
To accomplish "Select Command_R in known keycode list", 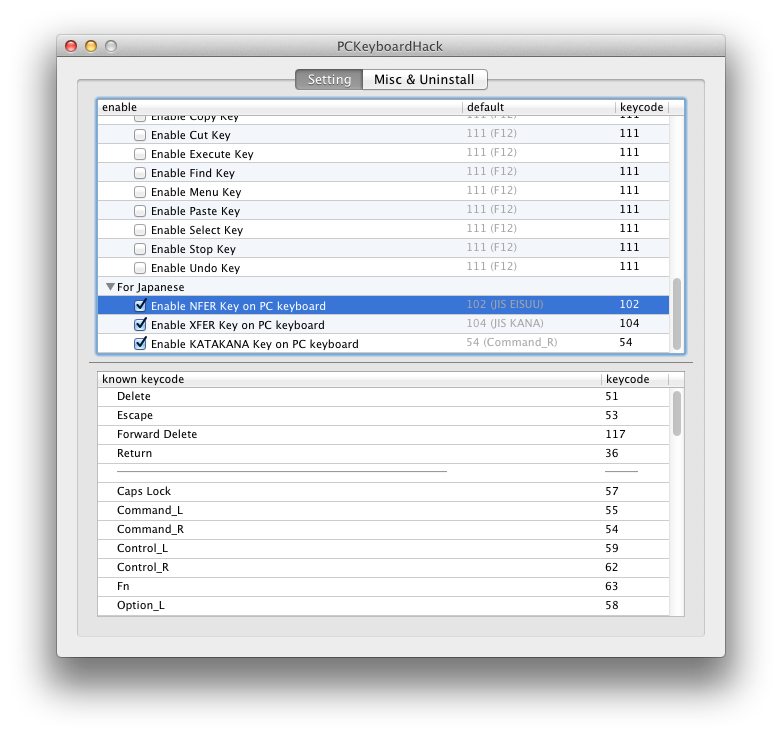I will tap(383, 529).
